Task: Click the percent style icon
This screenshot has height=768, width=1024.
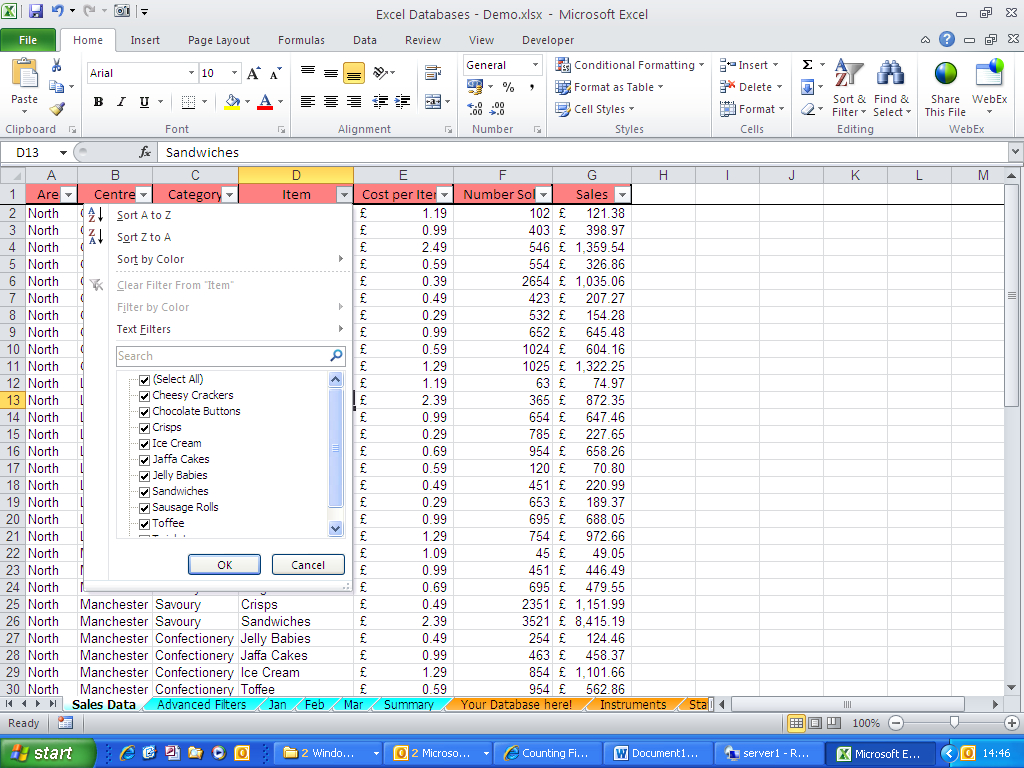Action: click(508, 87)
